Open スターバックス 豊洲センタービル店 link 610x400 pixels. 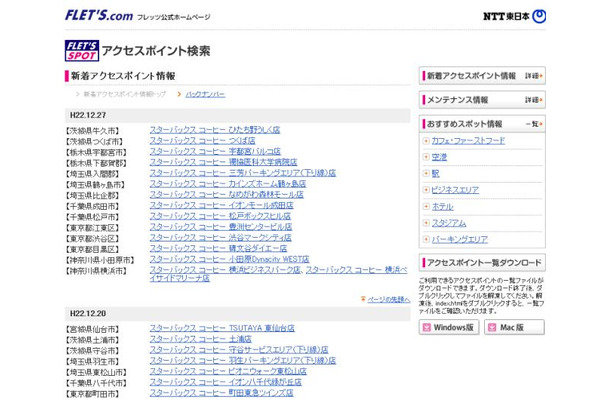pos(221,226)
